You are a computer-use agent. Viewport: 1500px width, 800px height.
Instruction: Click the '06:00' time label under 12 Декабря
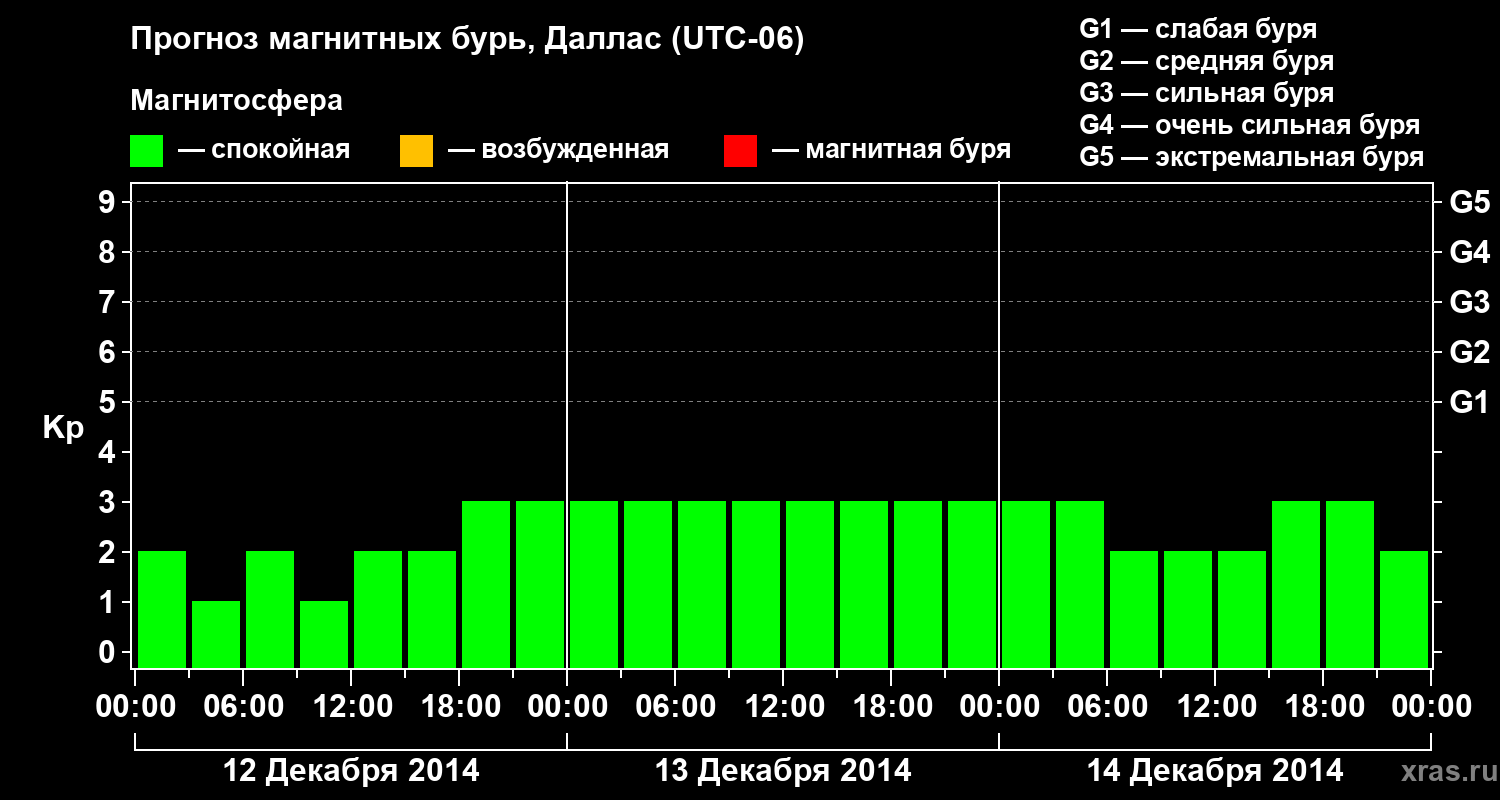click(x=244, y=707)
